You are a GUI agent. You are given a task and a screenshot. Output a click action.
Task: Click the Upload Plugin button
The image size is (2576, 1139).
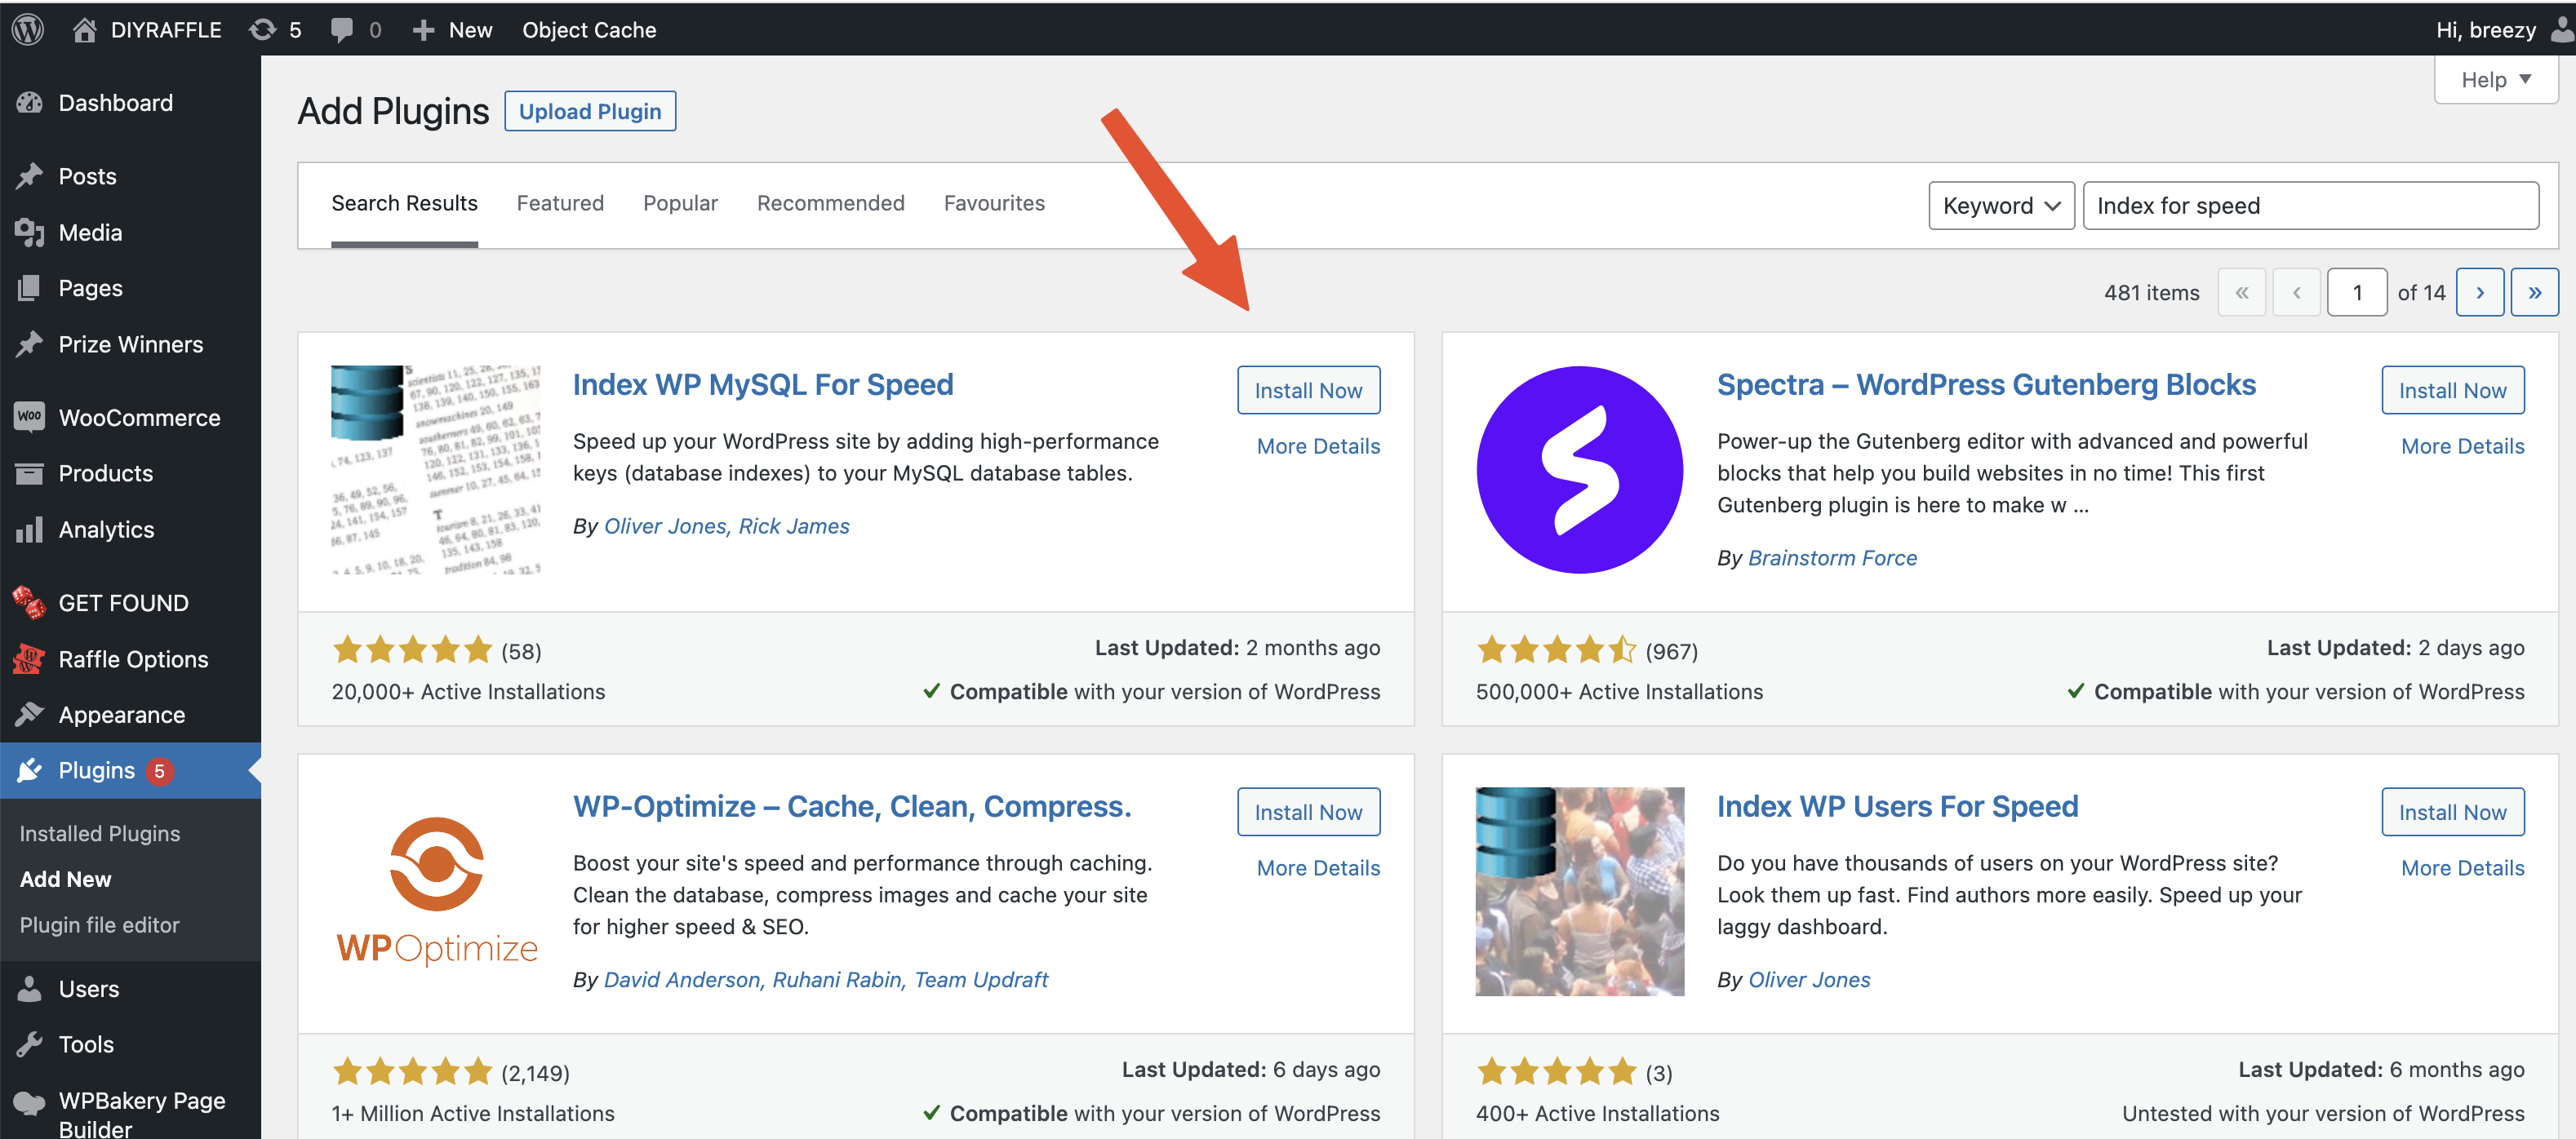[x=590, y=111]
